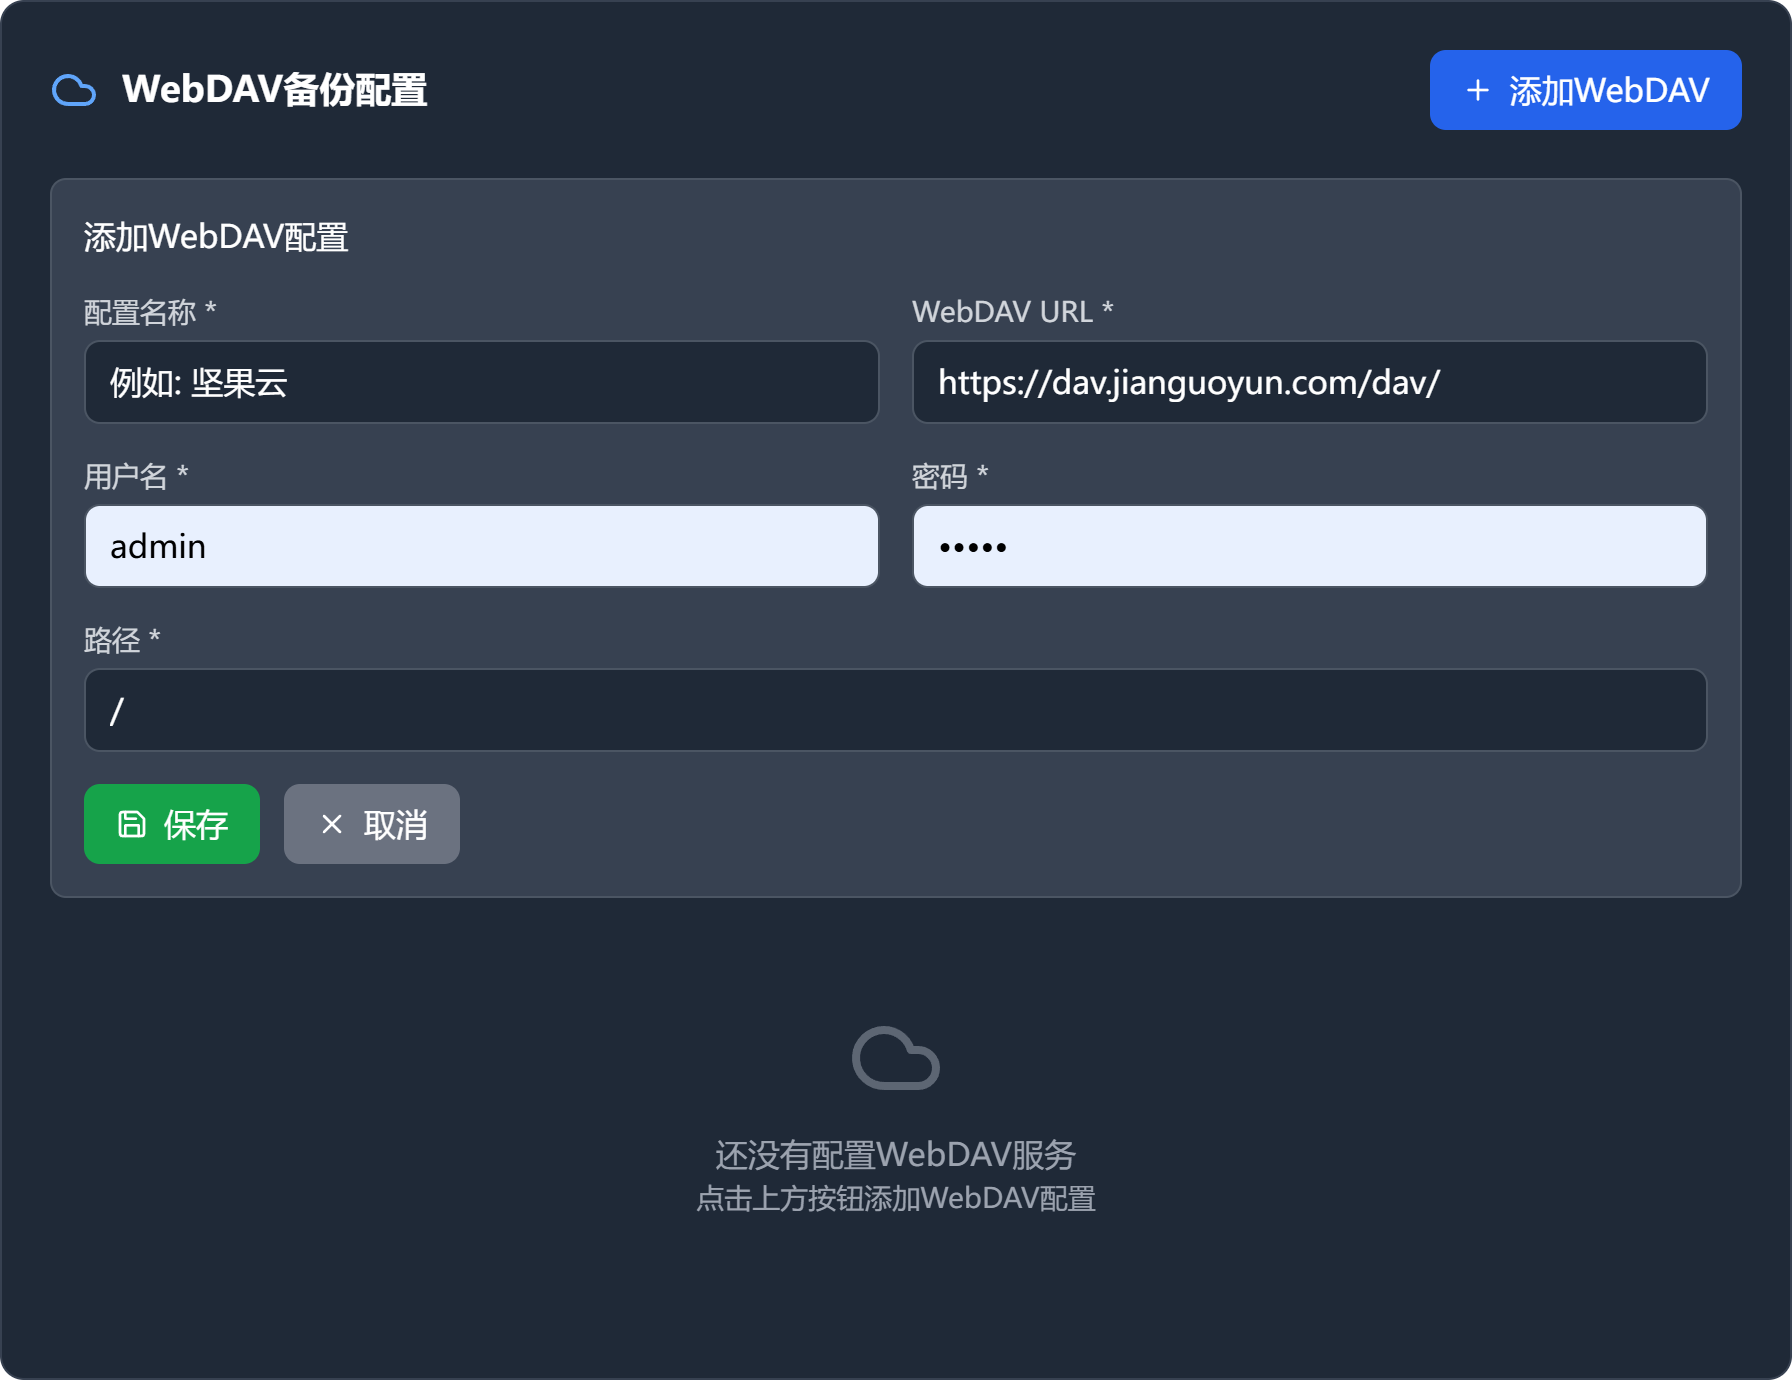The width and height of the screenshot is (1792, 1380).
Task: Click the plus icon in the 添加WebDAV button
Action: tap(1477, 91)
